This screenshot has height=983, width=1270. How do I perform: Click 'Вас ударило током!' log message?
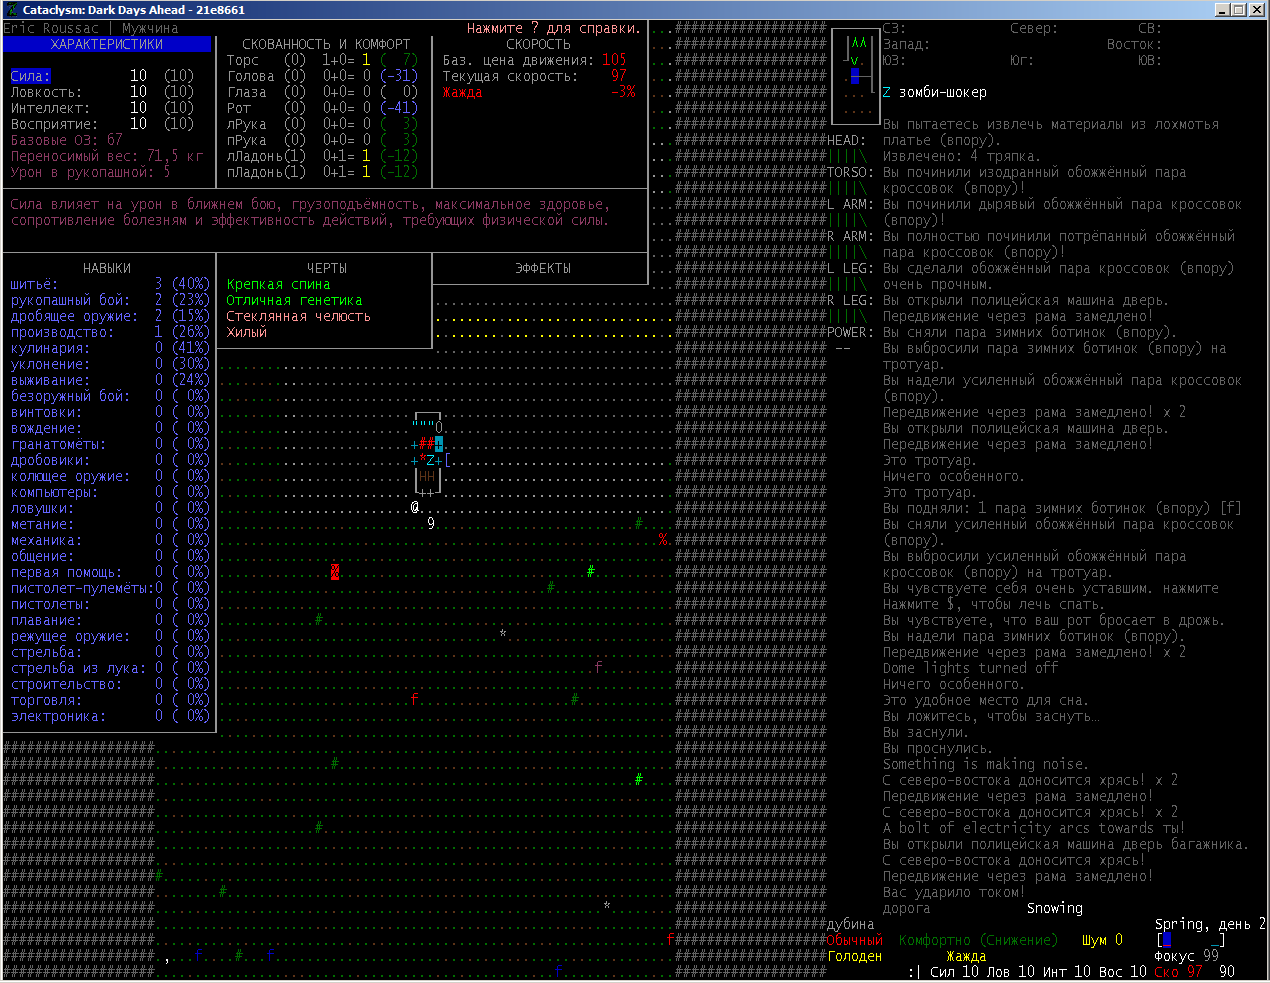[954, 892]
